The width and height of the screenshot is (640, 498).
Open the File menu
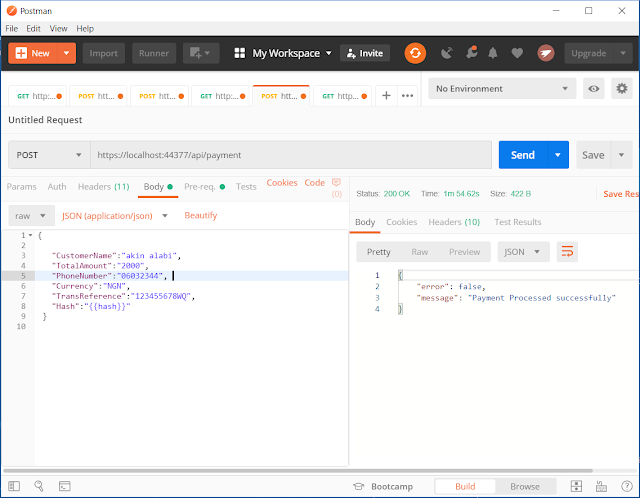coord(11,29)
